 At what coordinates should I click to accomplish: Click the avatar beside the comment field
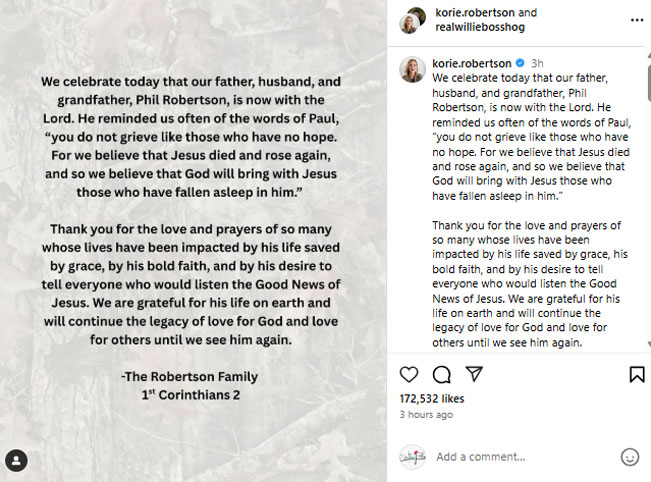pyautogui.click(x=412, y=457)
